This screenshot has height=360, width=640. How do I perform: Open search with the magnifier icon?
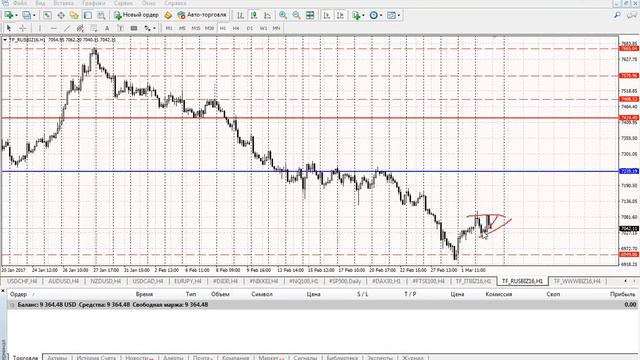point(617,15)
